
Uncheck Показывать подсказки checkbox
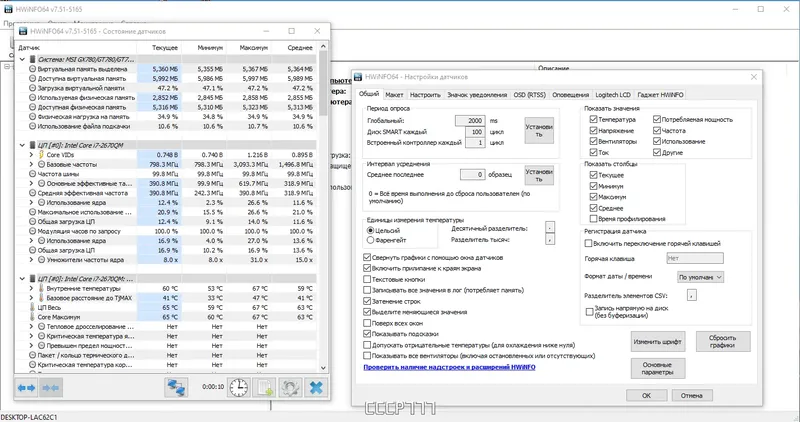click(367, 334)
